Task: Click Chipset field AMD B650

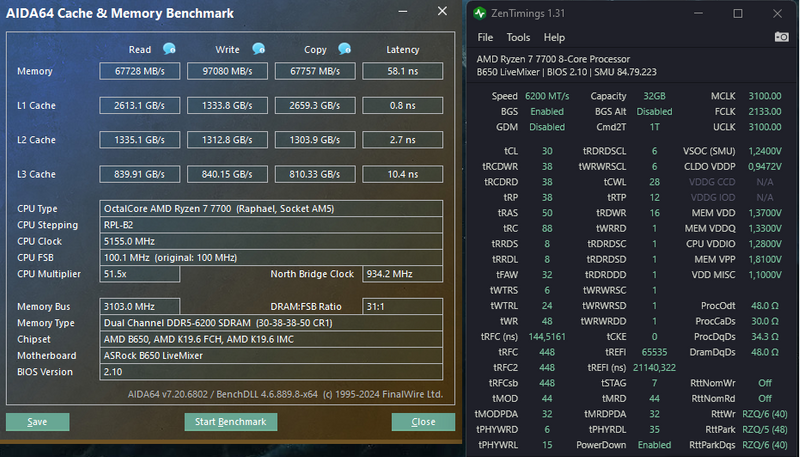Action: [x=271, y=339]
